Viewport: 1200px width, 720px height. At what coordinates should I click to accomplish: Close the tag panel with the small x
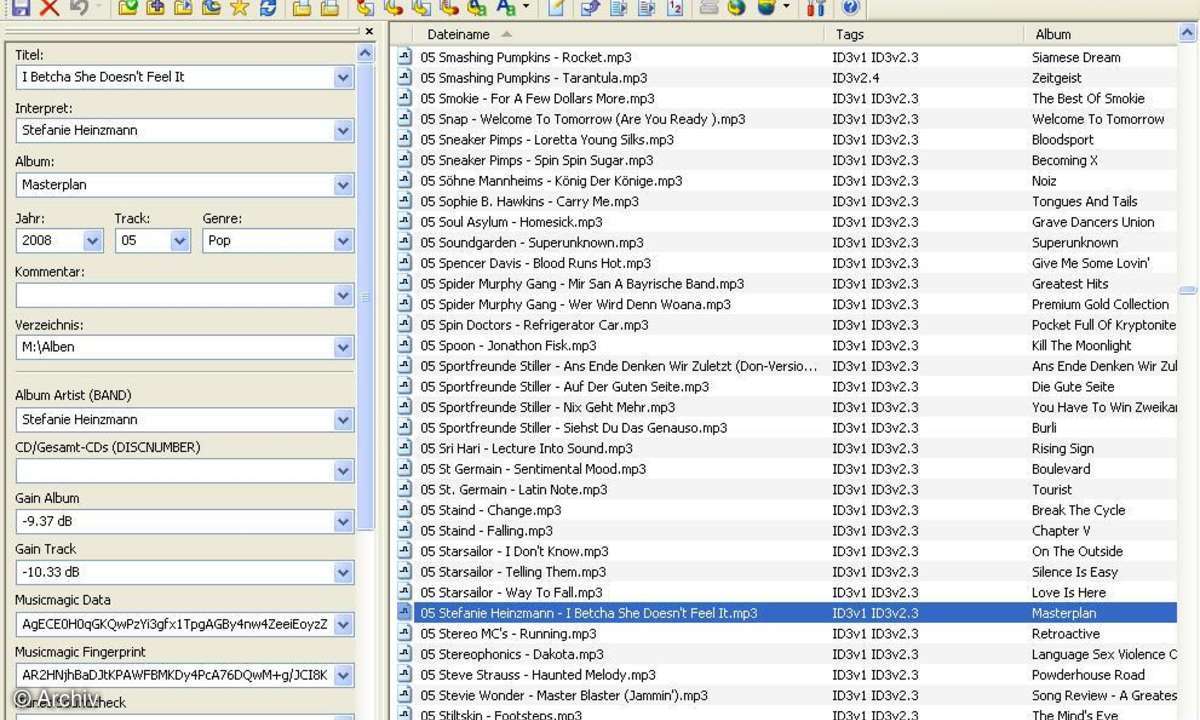pyautogui.click(x=368, y=32)
